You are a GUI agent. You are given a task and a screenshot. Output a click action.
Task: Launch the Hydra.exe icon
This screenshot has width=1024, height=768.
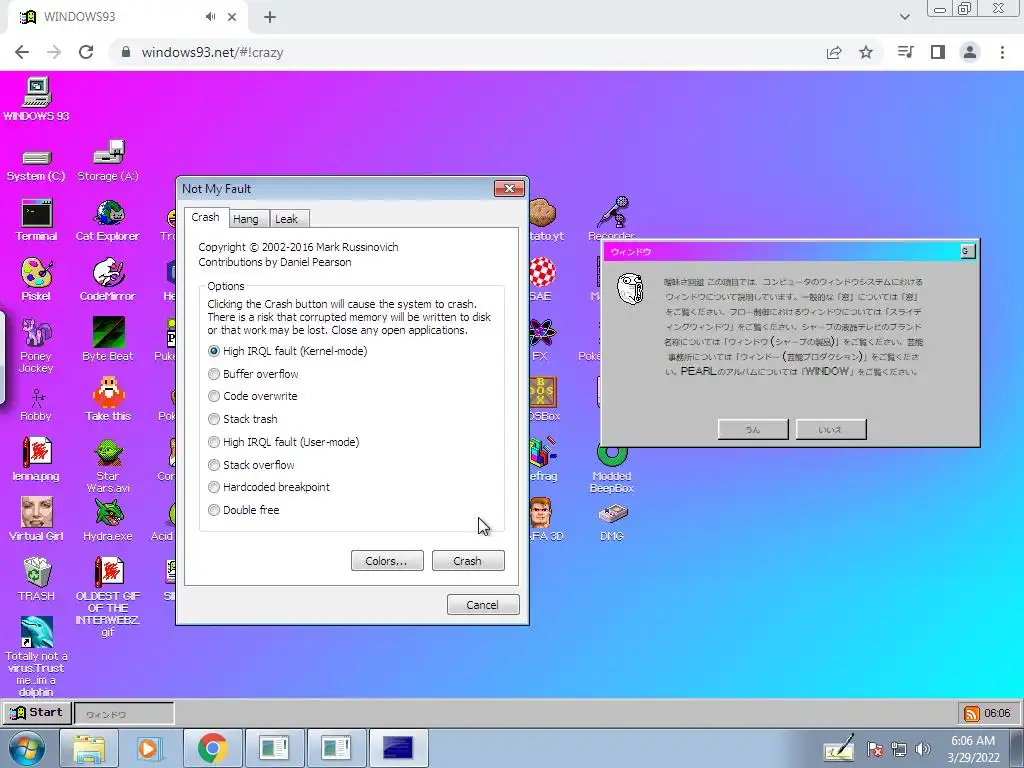click(108, 519)
